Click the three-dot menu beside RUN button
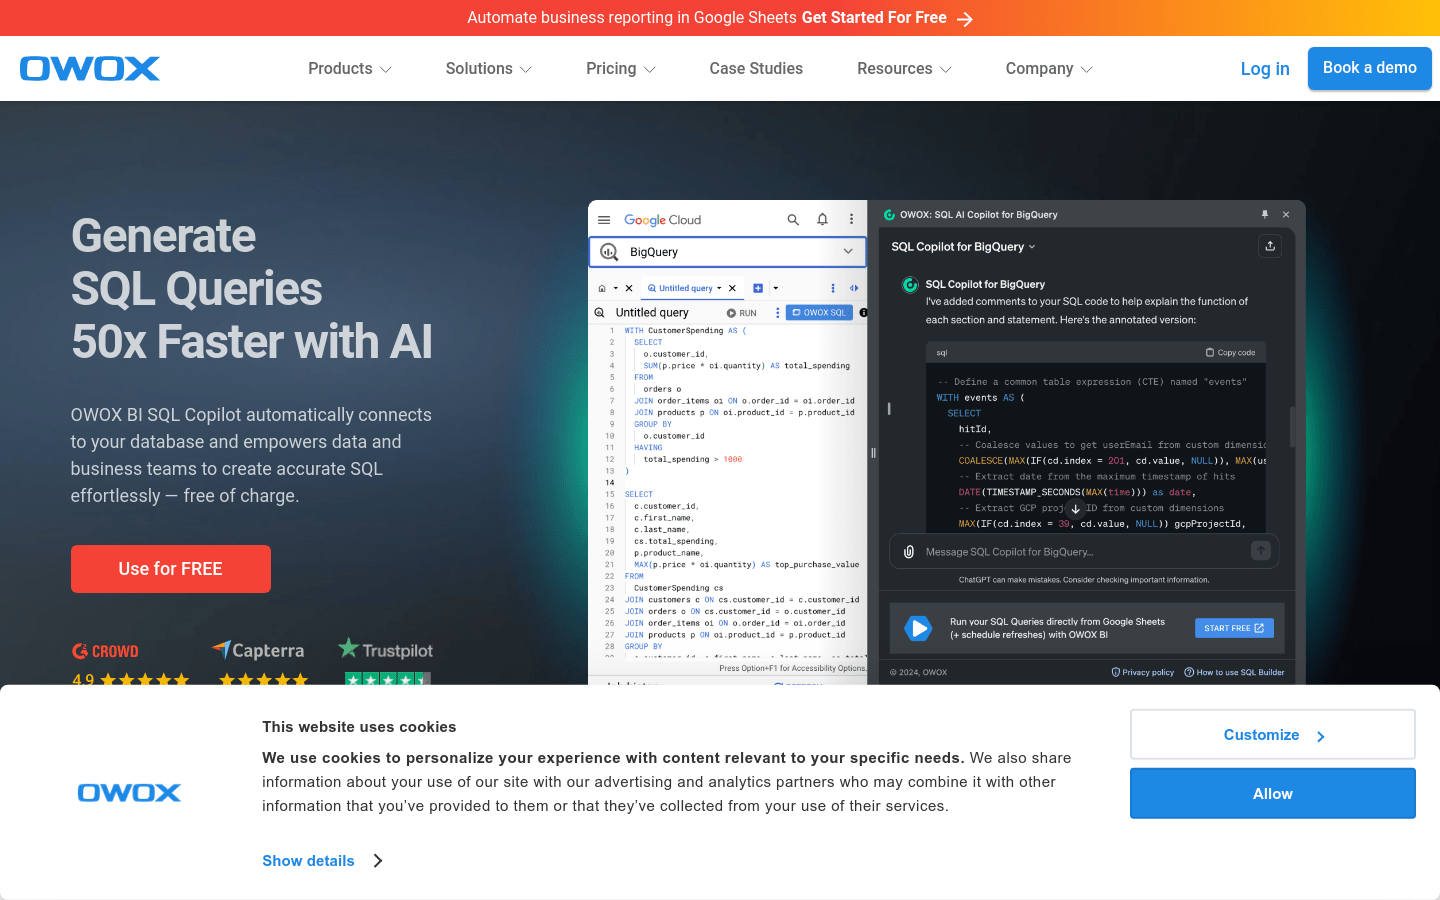 tap(777, 313)
